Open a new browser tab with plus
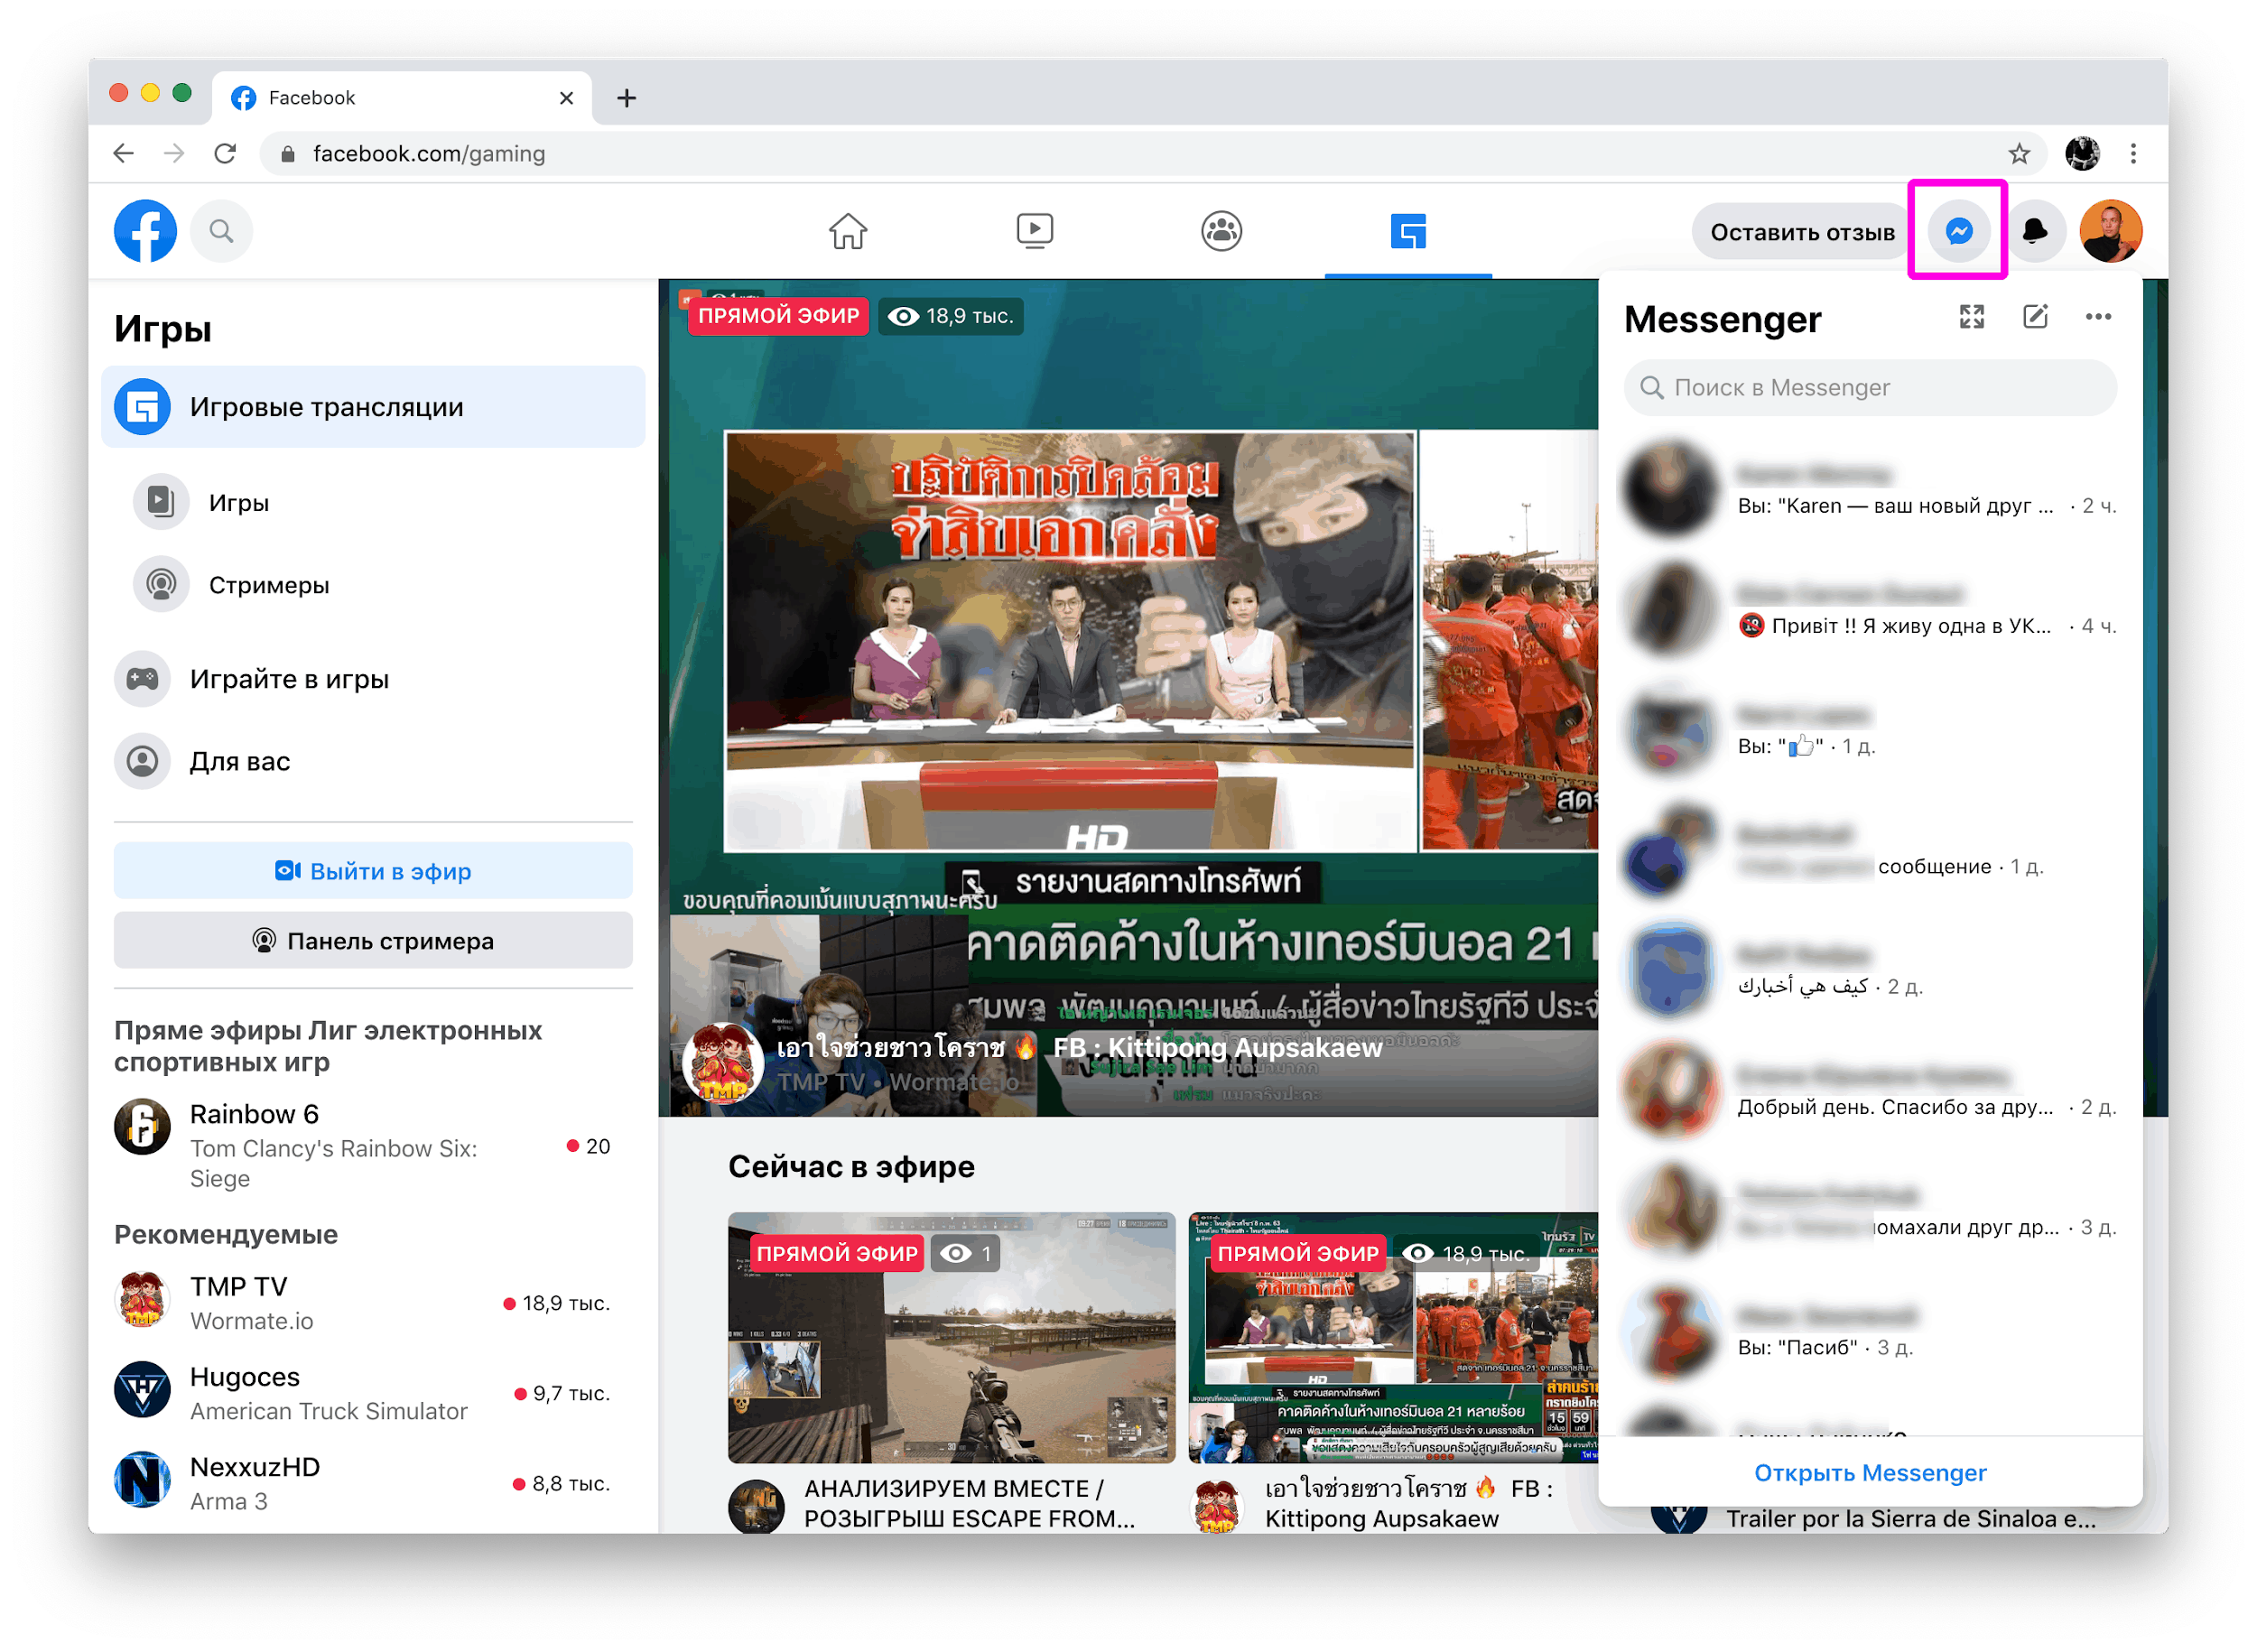 626,98
